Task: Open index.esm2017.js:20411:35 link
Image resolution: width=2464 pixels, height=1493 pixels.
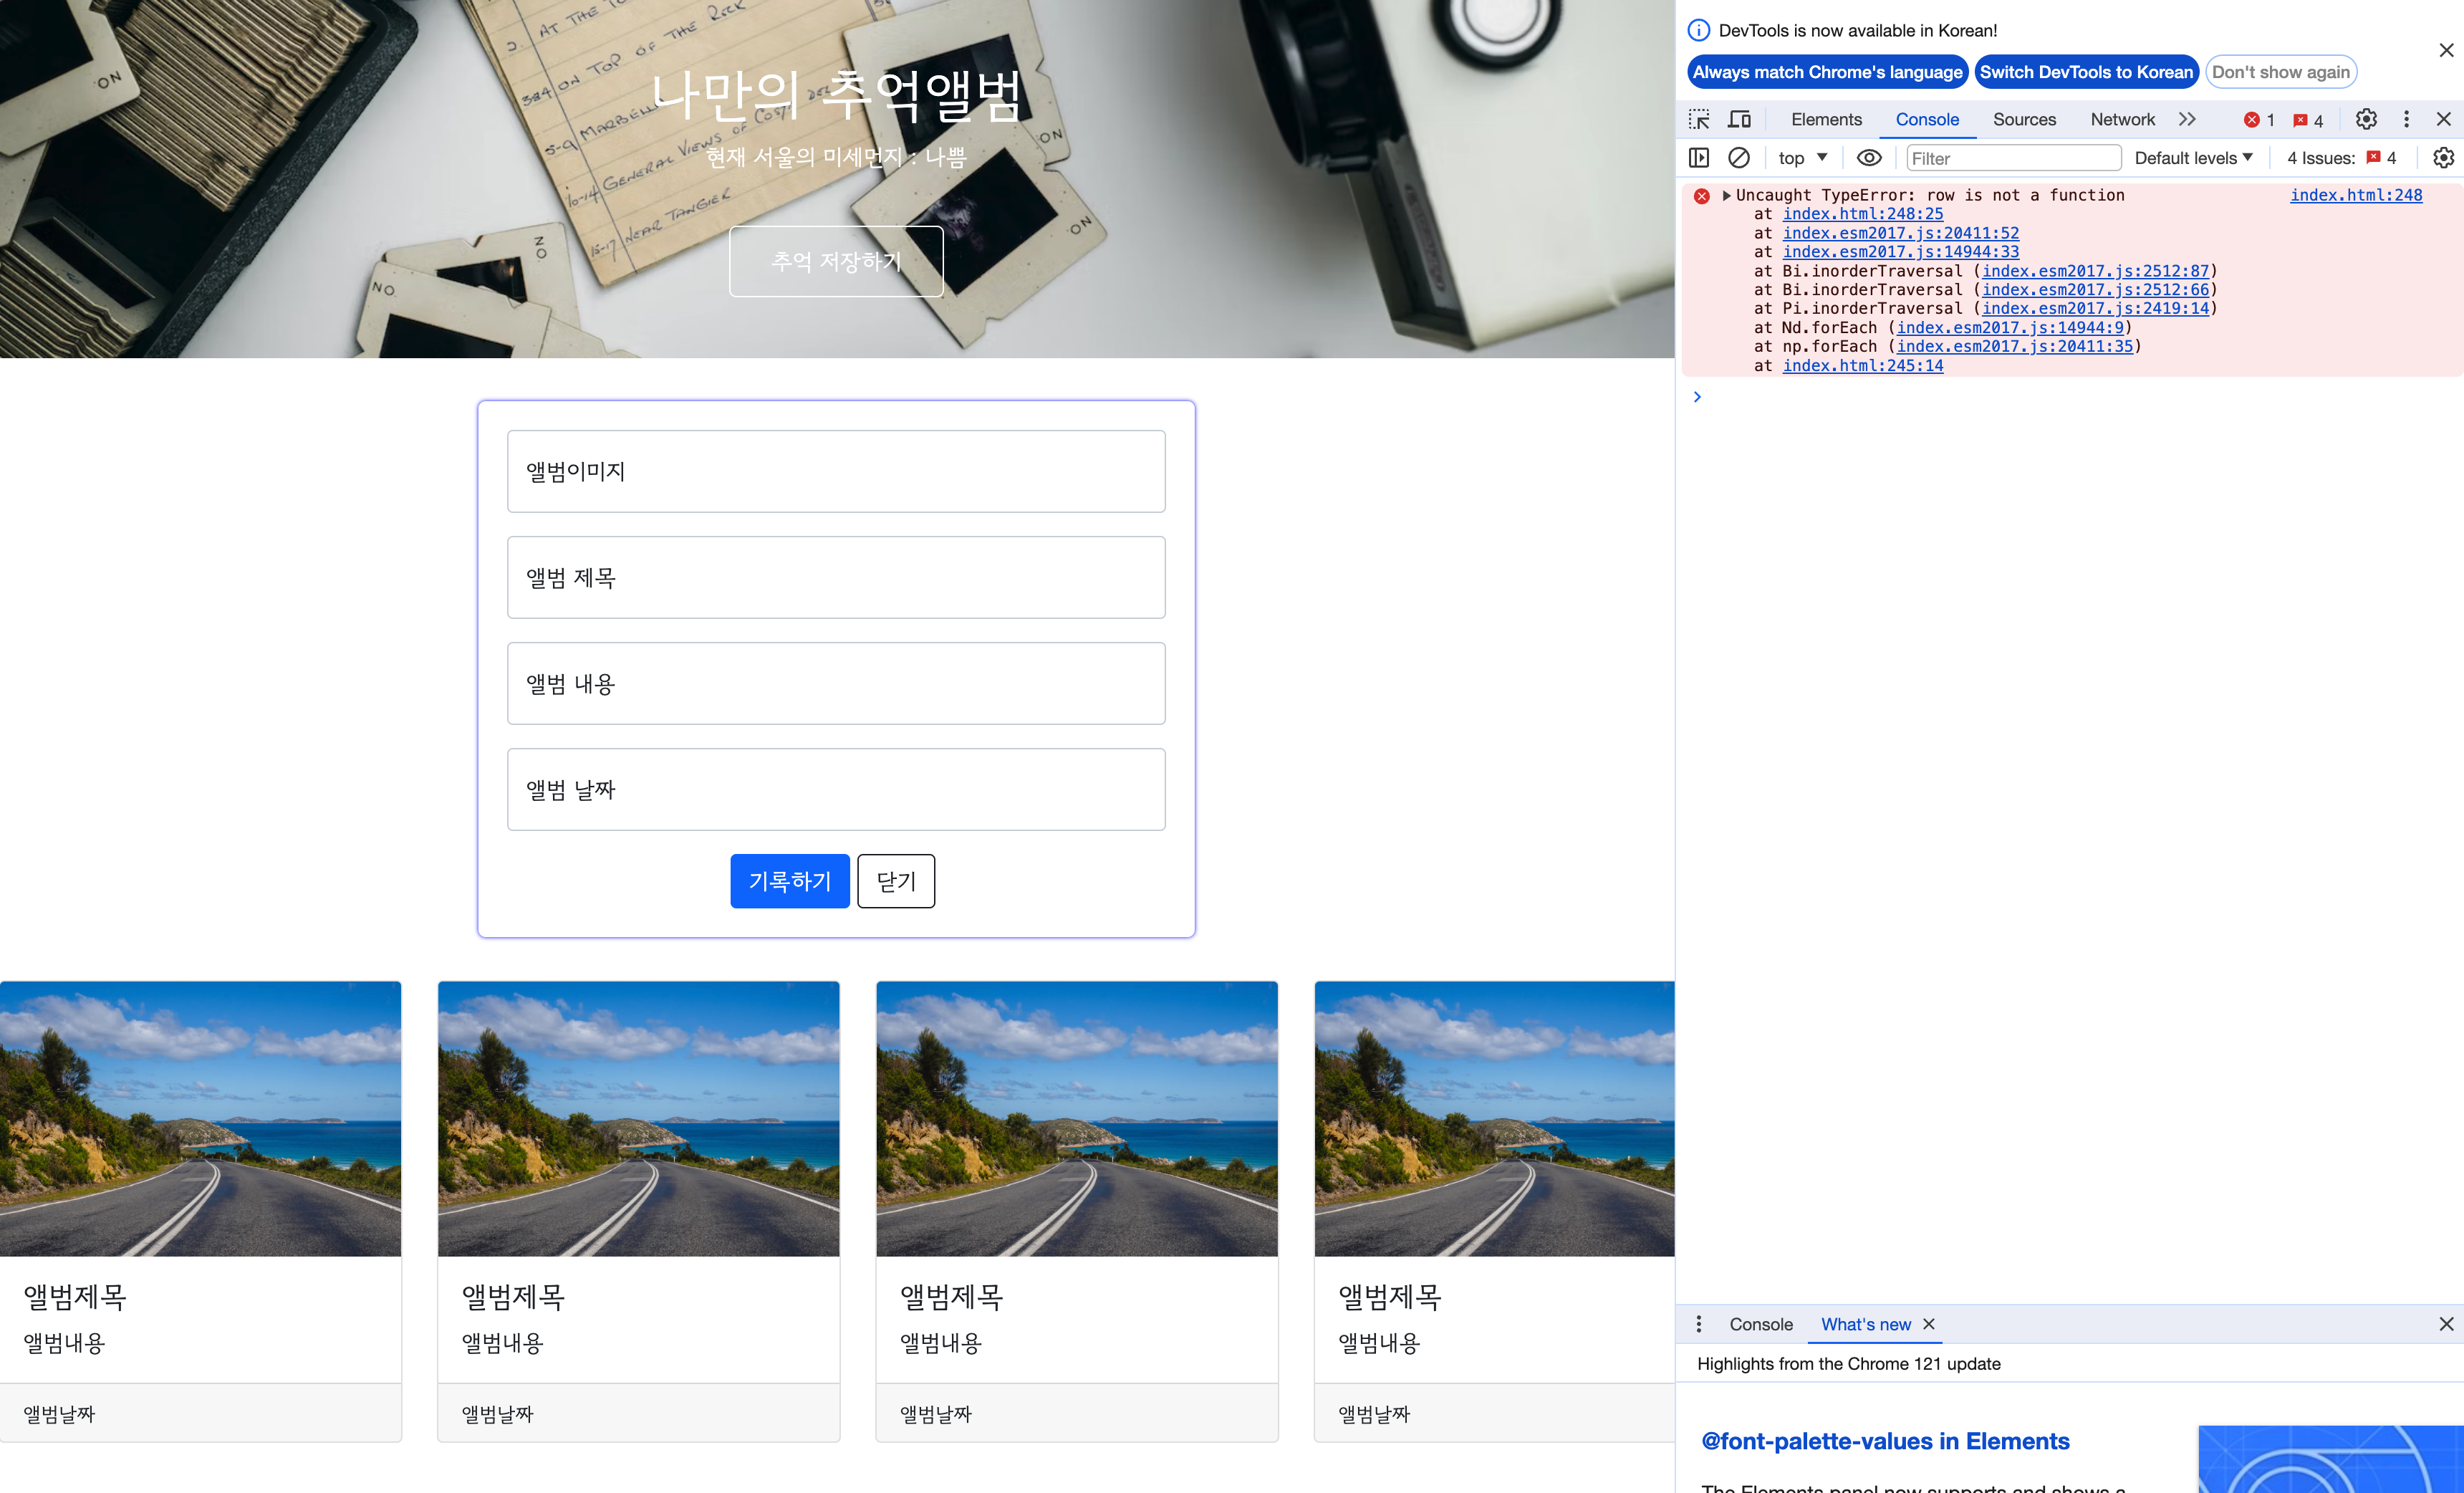Action: tap(2015, 347)
